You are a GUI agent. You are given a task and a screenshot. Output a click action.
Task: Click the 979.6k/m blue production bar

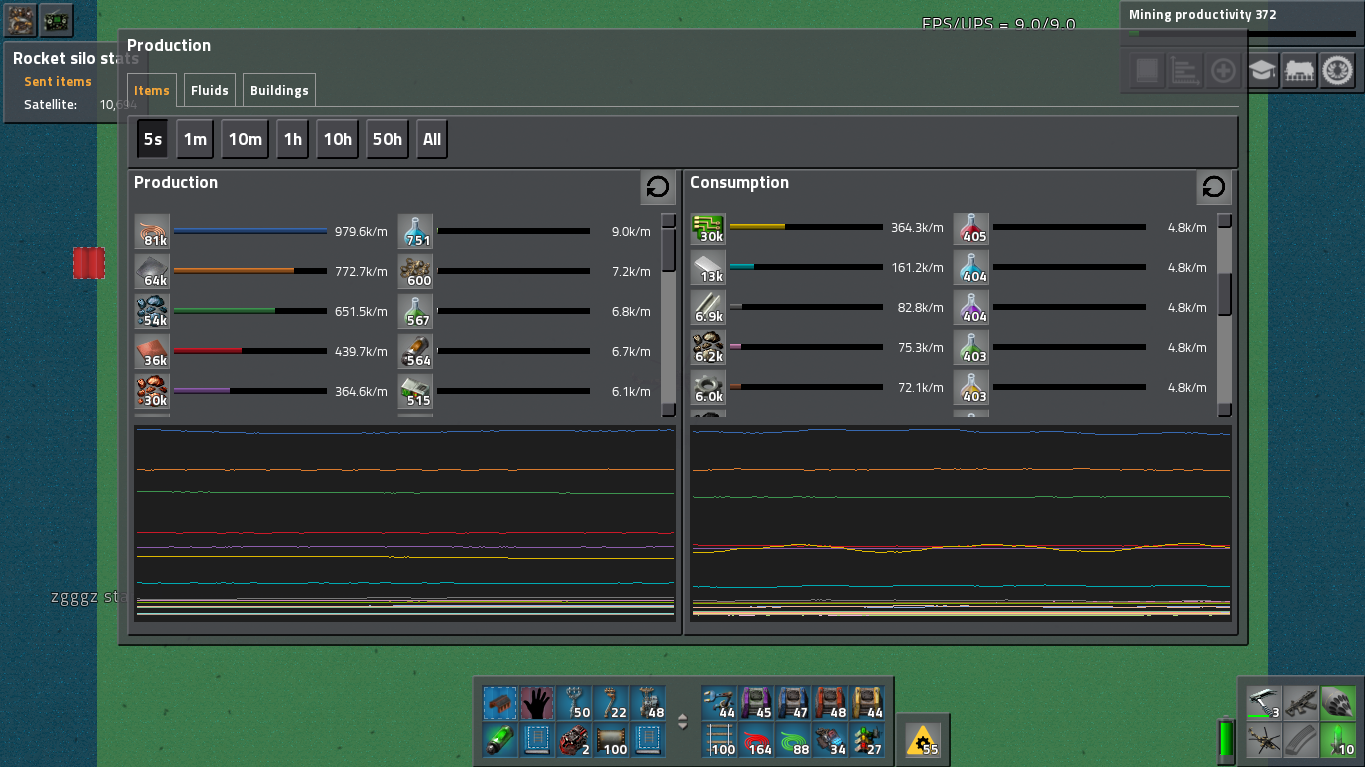click(250, 231)
